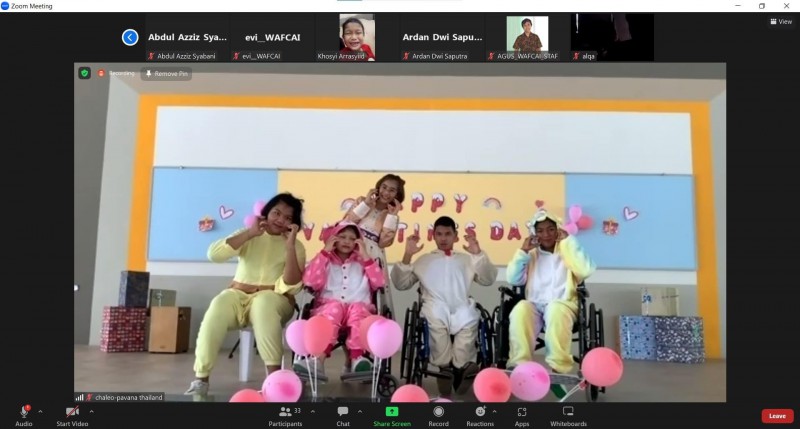This screenshot has width=800, height=429.
Task: Expand Chat options caret
Action: pyautogui.click(x=360, y=412)
